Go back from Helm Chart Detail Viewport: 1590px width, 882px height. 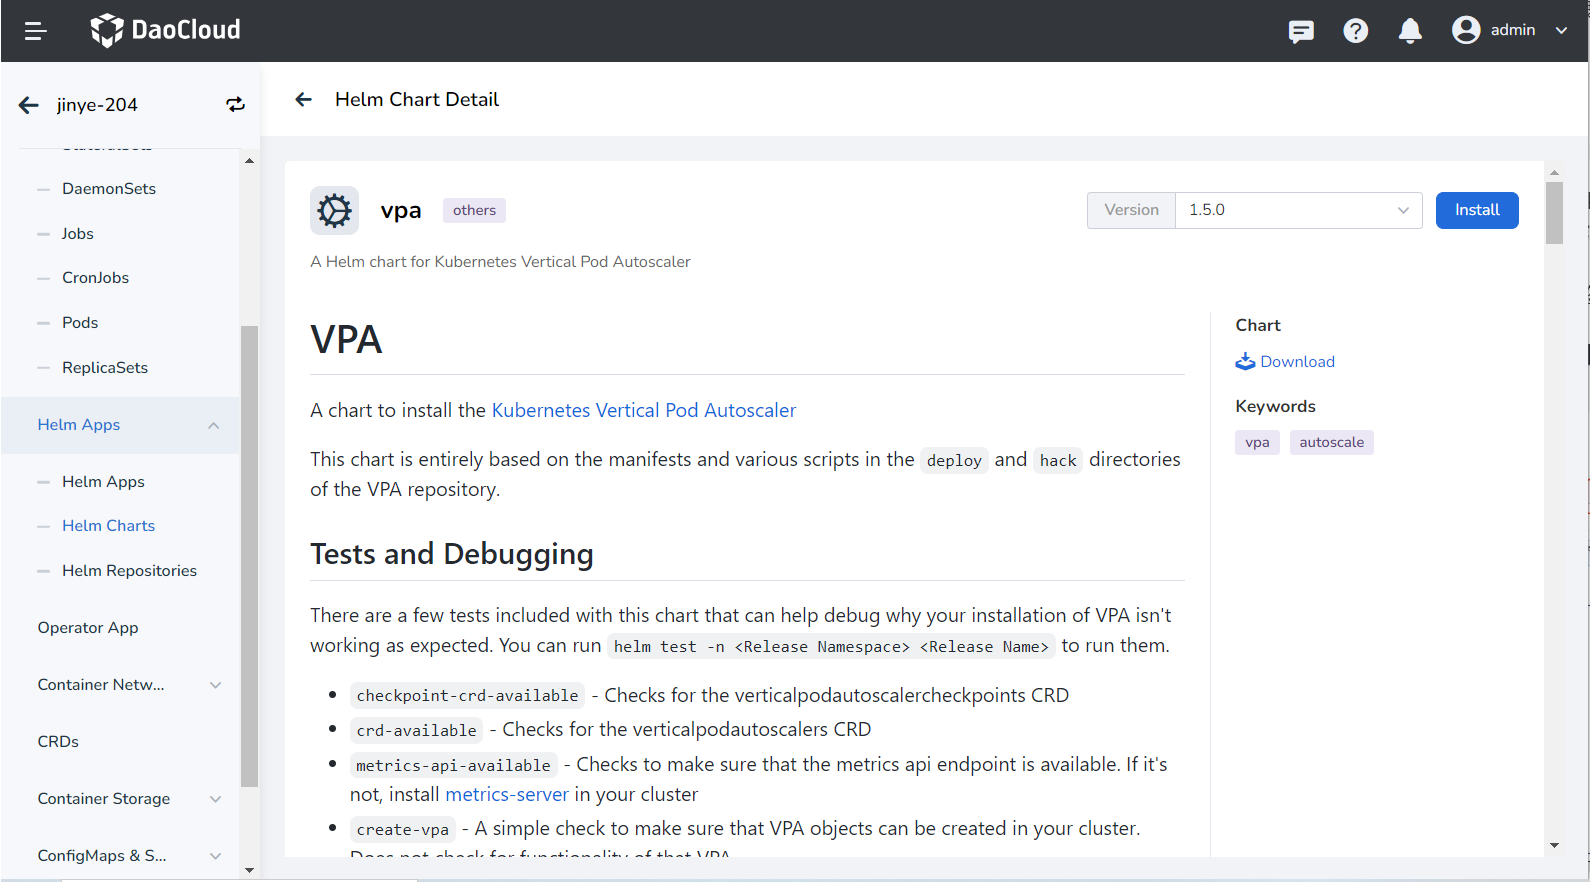tap(304, 99)
